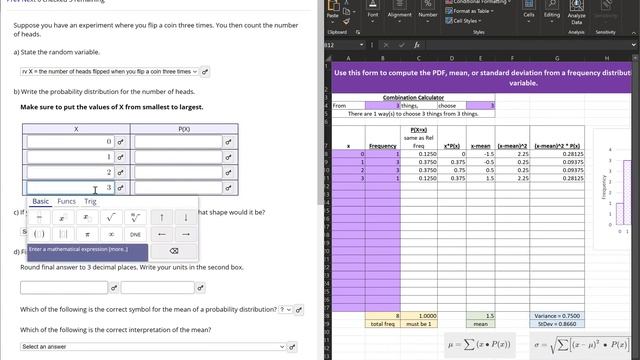
Task: Click the P(X) input for X equals 2
Action: [x=178, y=172]
